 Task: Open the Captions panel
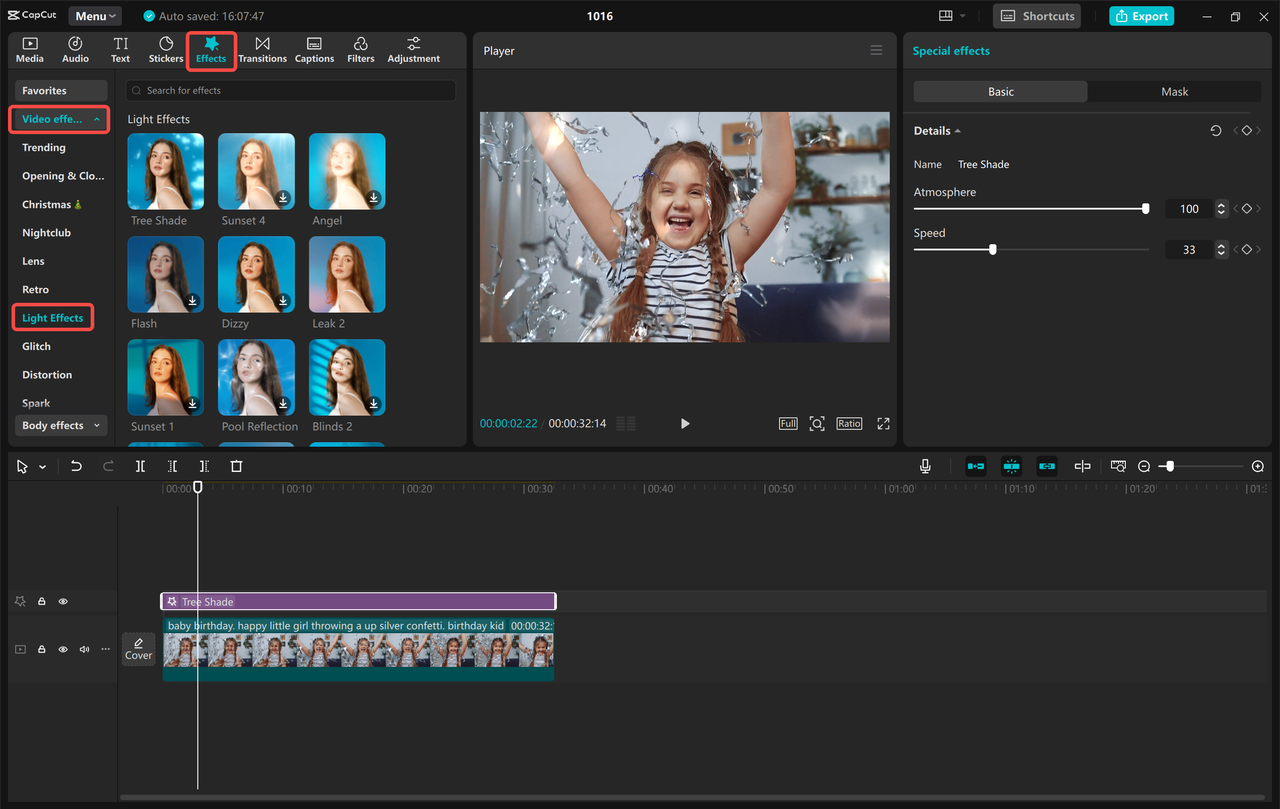[314, 48]
